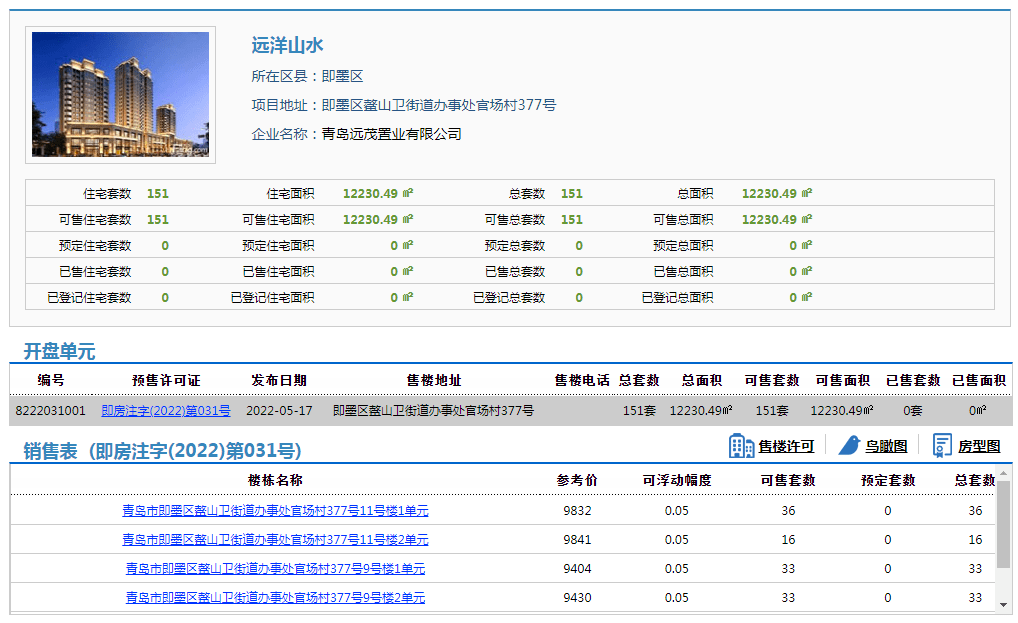This screenshot has width=1018, height=623.
Task: Click the sales table scrollbar down arrow
Action: [x=1004, y=605]
